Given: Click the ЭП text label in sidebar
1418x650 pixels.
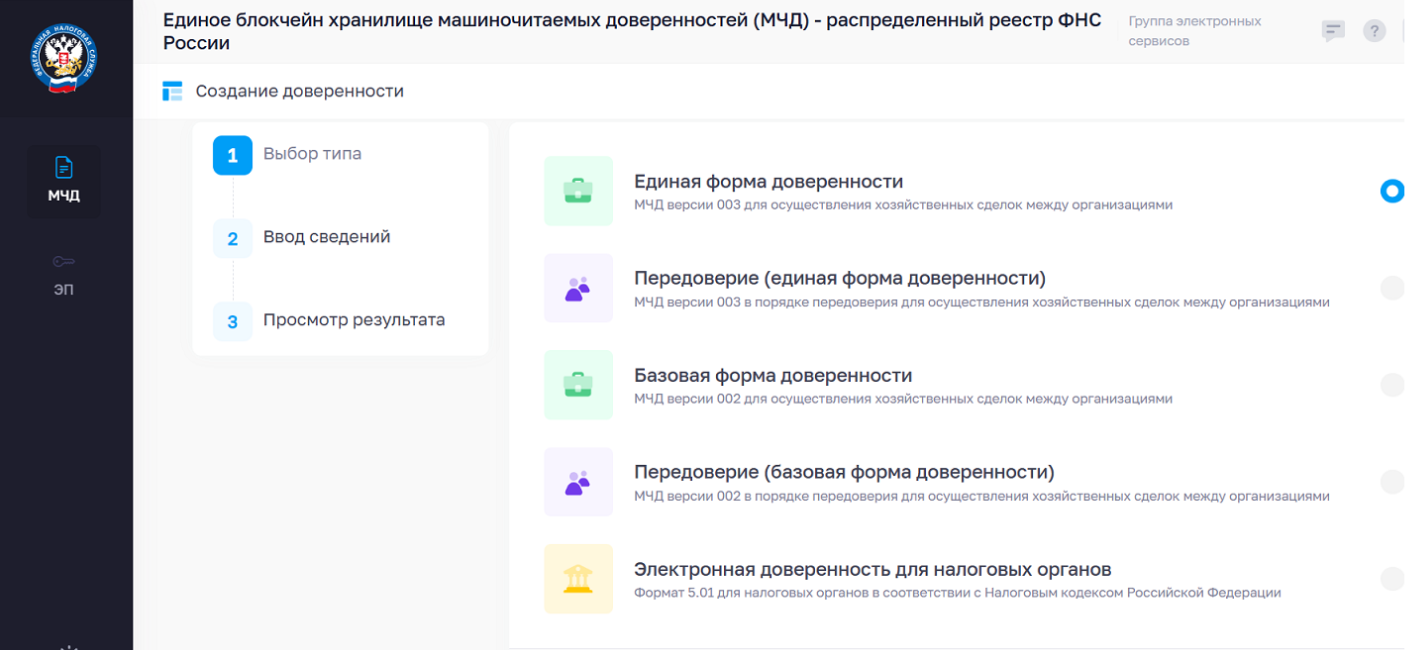Looking at the screenshot, I should click(64, 290).
